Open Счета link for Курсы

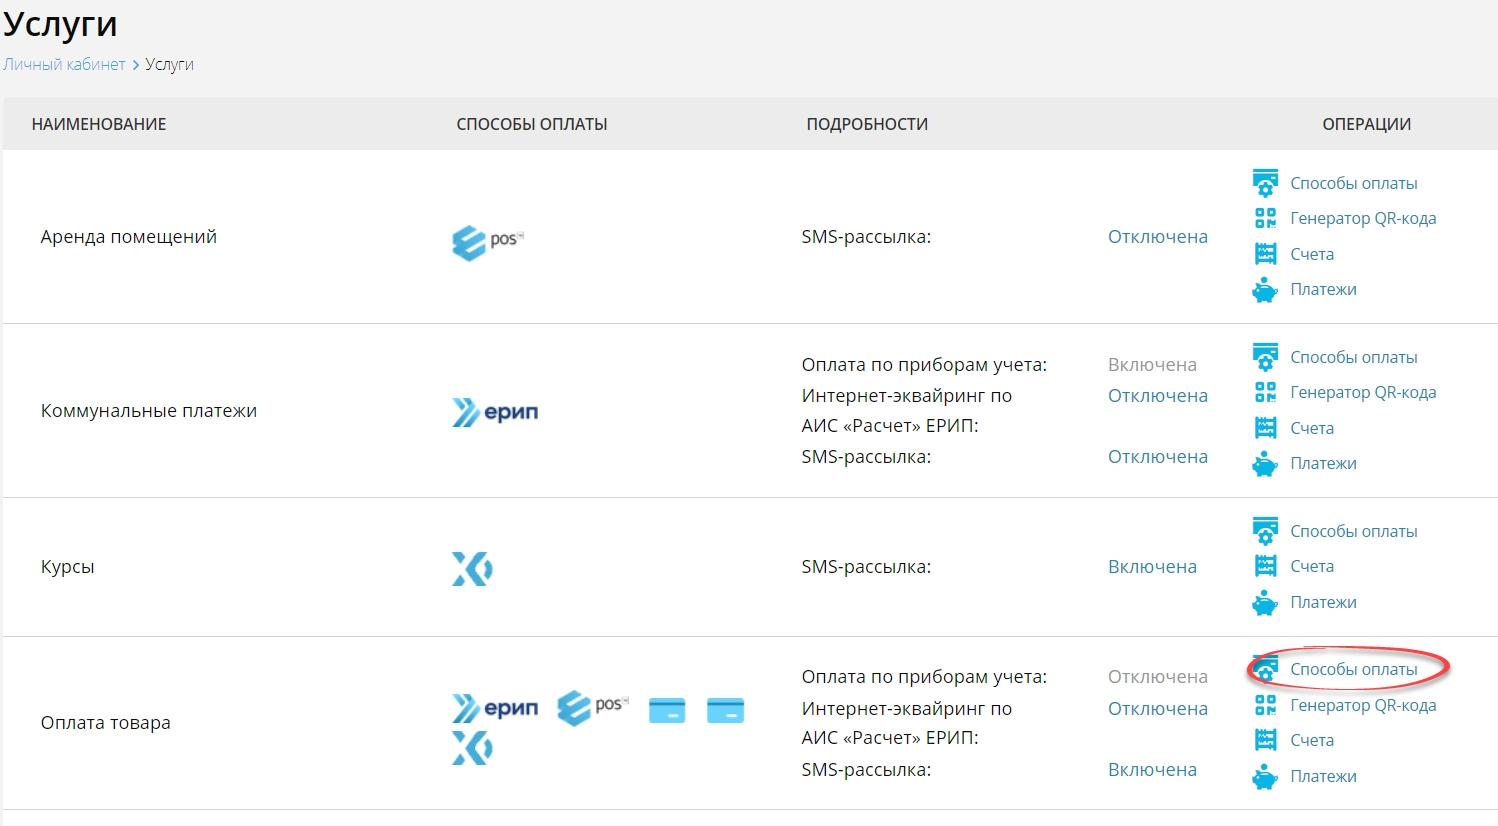(1312, 566)
